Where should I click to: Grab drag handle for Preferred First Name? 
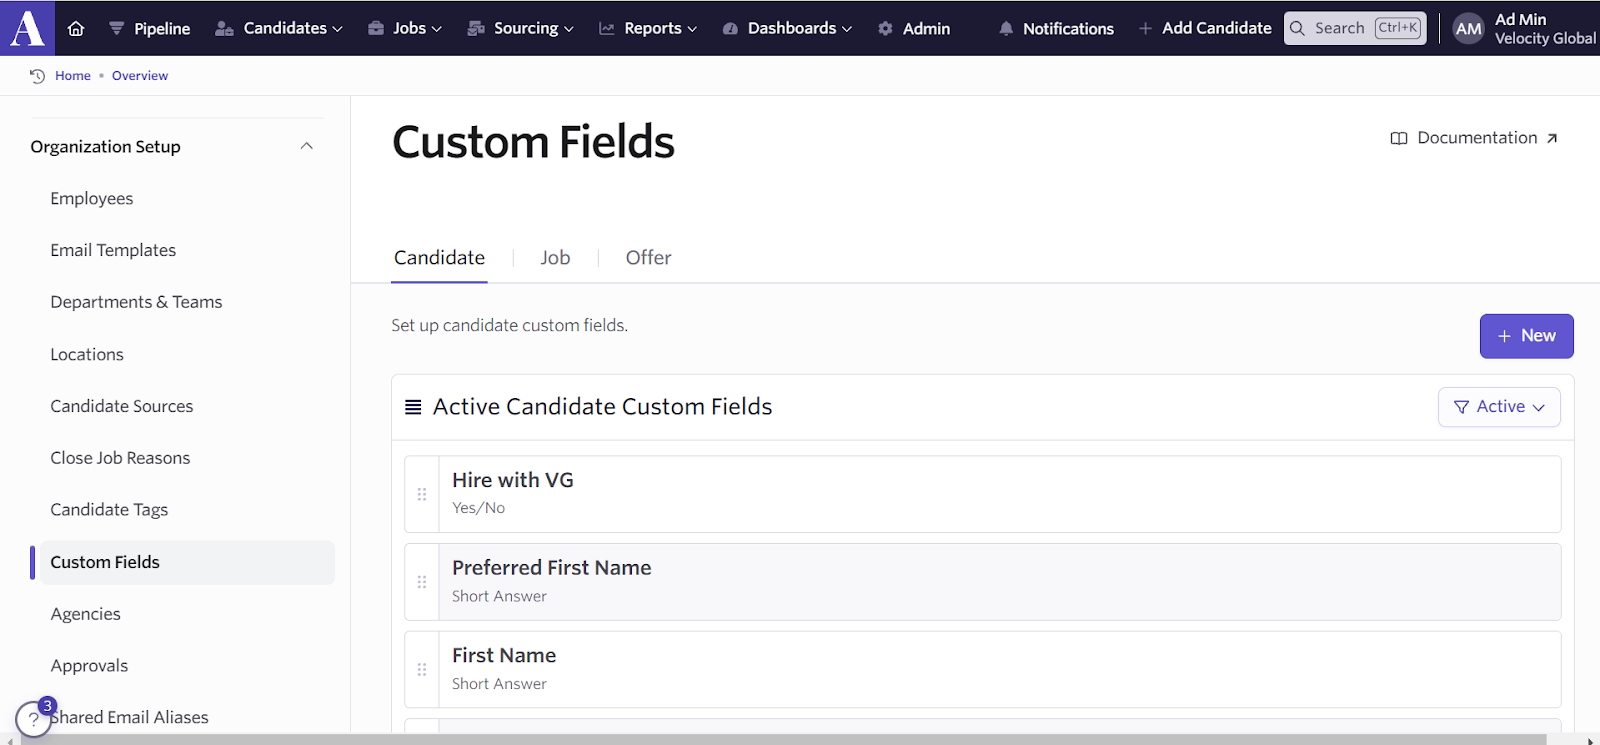point(422,582)
